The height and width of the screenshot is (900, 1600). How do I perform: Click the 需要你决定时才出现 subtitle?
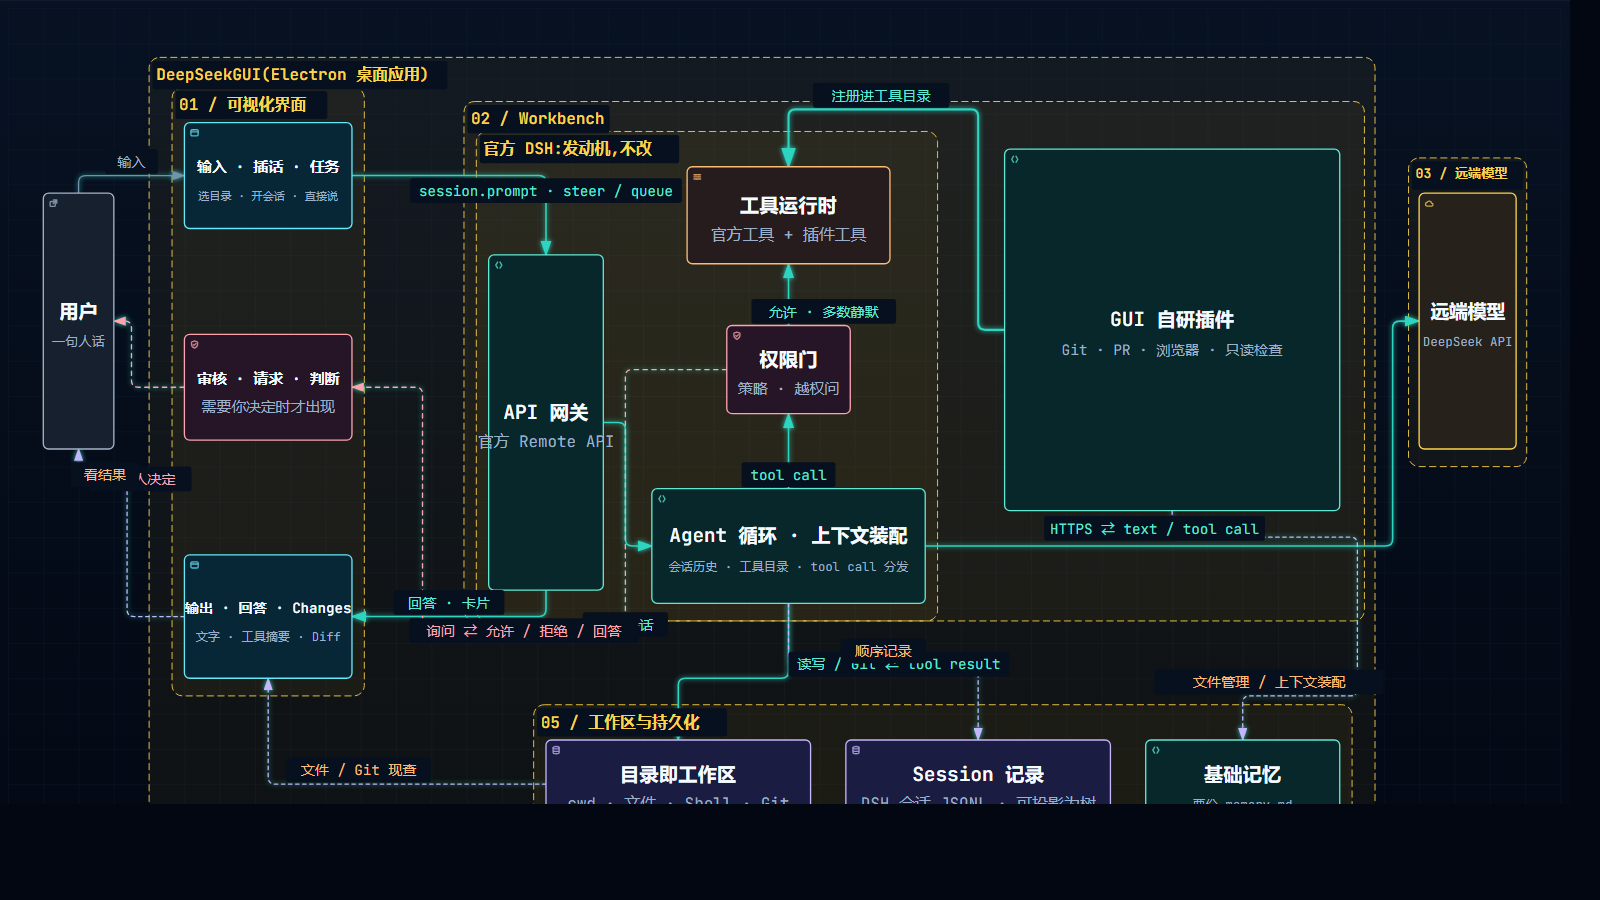pos(268,406)
